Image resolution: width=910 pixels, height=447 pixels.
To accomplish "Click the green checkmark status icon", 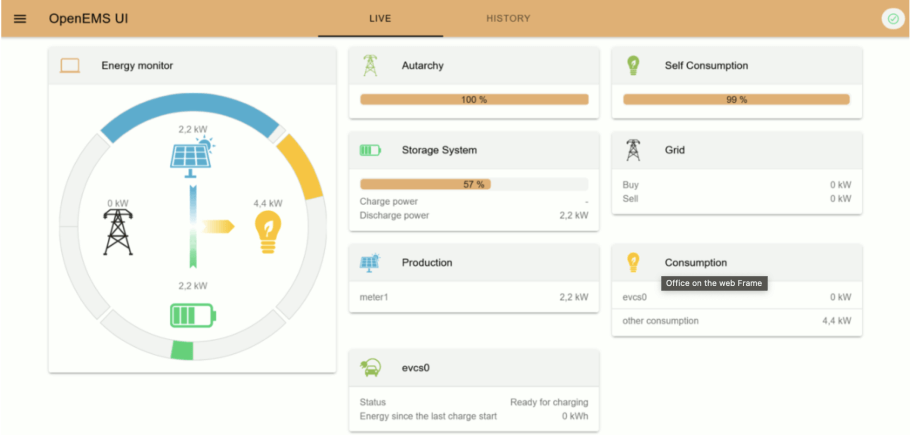I will (891, 19).
